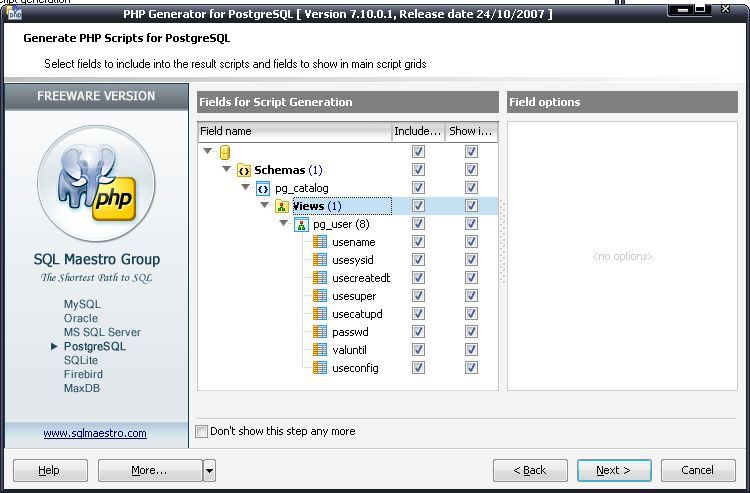Click the Views folder icon
This screenshot has height=493, width=750.
tap(282, 206)
